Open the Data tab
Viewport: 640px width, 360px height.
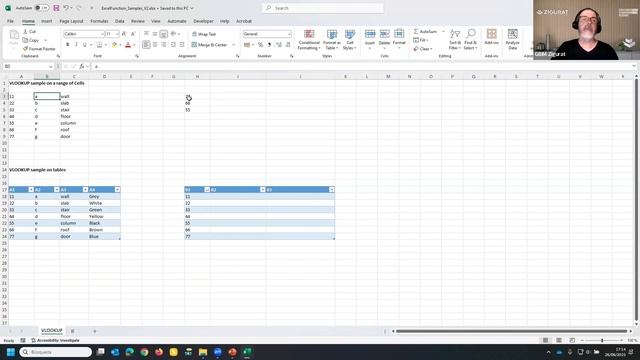120,21
